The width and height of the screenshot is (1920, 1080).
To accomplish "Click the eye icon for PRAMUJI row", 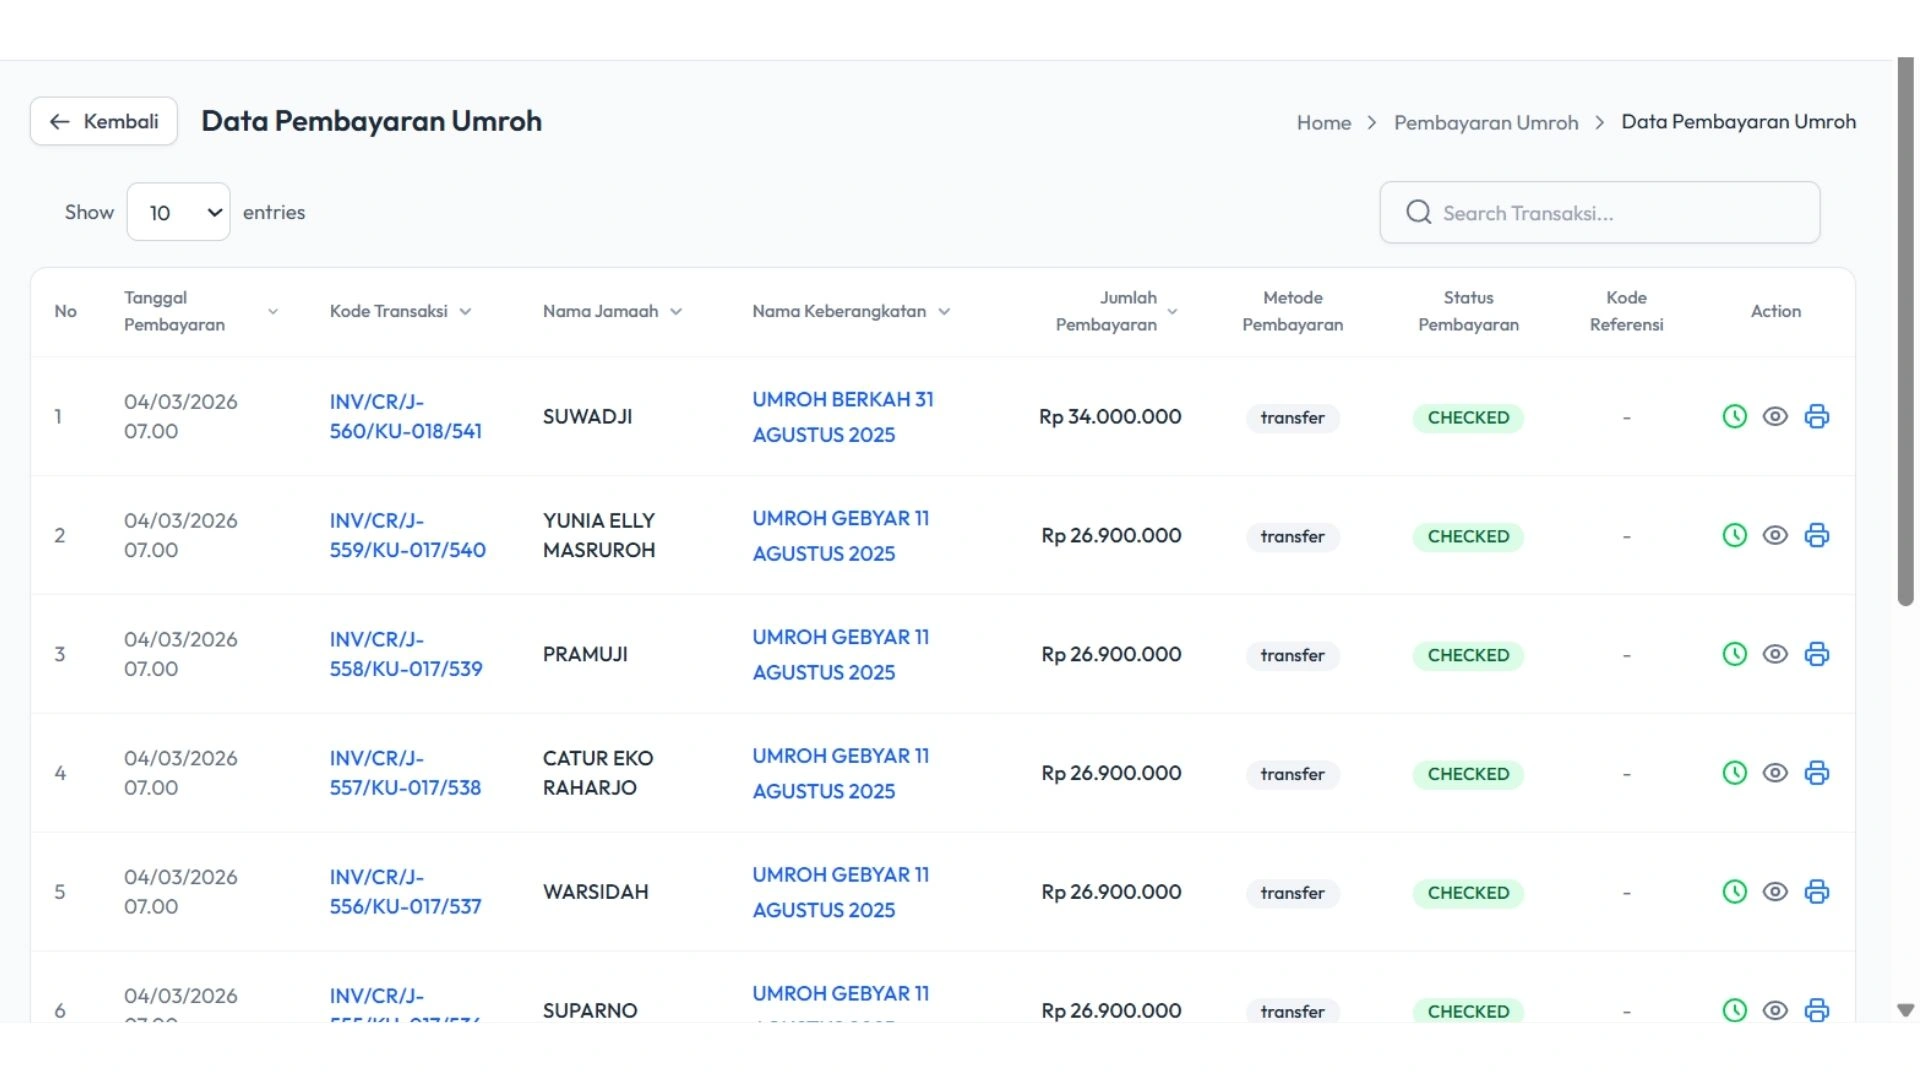I will 1775,654.
